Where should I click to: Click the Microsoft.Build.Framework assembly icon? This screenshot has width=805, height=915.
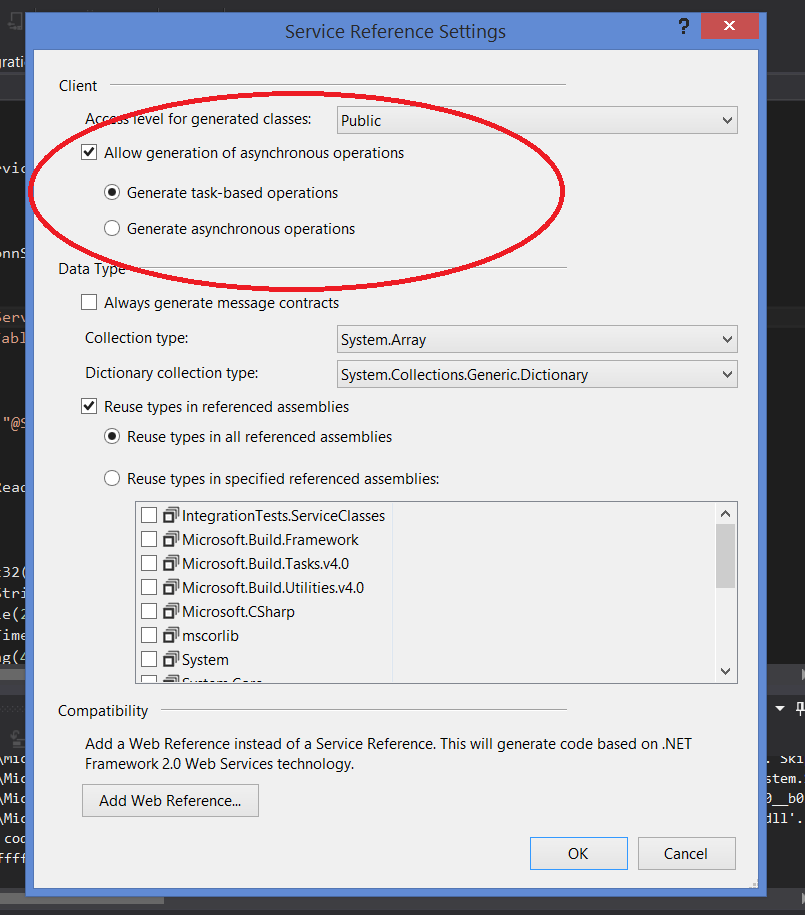pyautogui.click(x=170, y=540)
